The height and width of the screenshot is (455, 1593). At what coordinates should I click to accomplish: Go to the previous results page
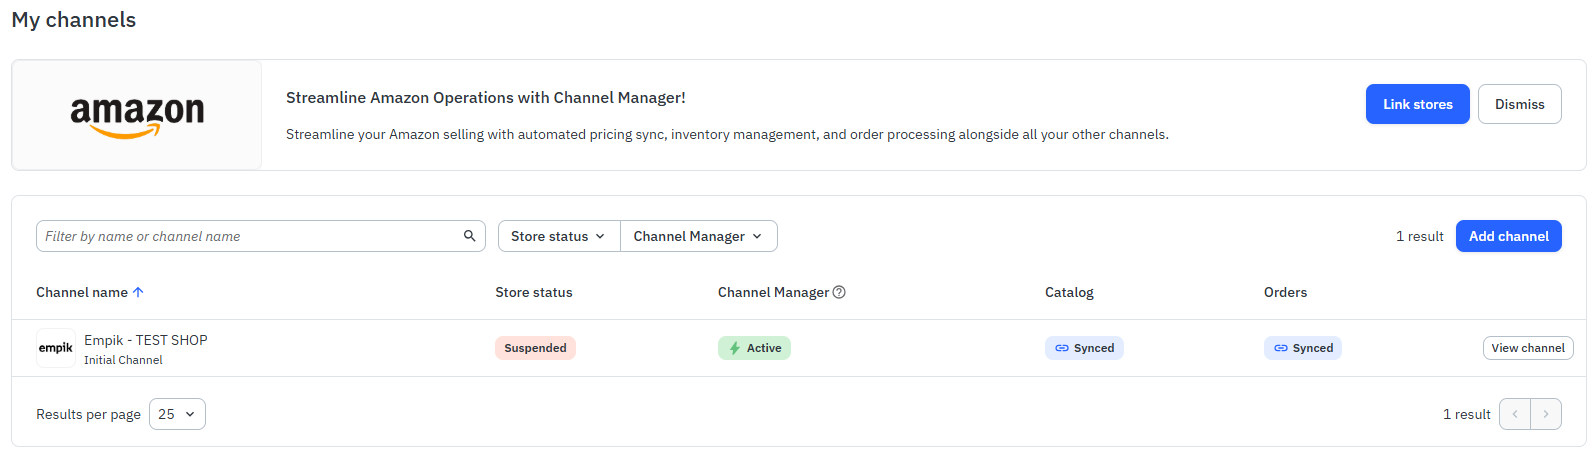click(x=1515, y=414)
